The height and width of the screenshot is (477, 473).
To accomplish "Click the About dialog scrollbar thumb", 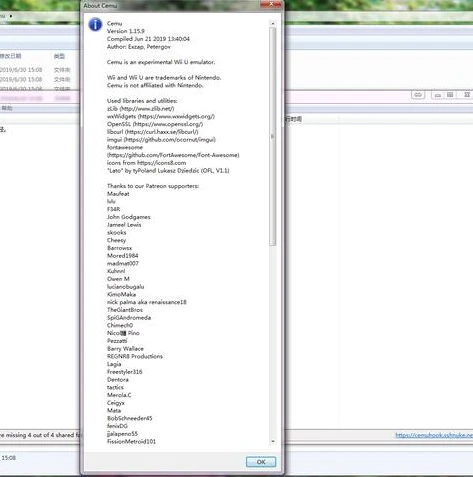I will point(273,137).
